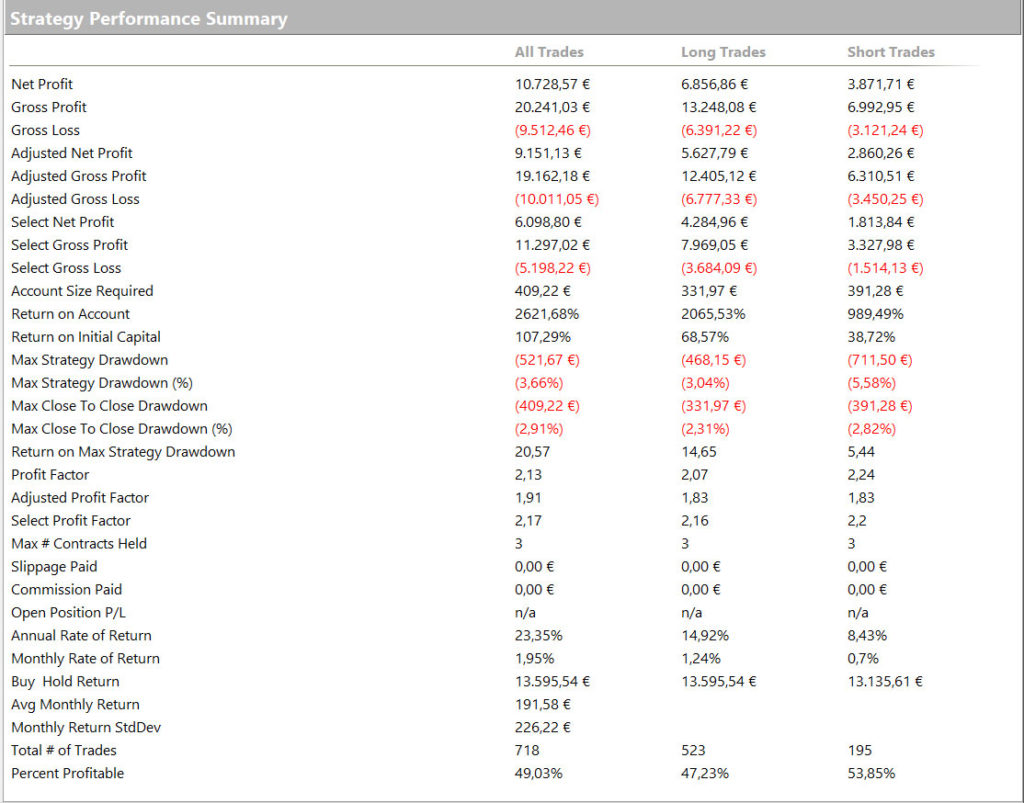The image size is (1024, 803).
Task: Select the Max Strategy Drawdown label
Action: tap(89, 360)
